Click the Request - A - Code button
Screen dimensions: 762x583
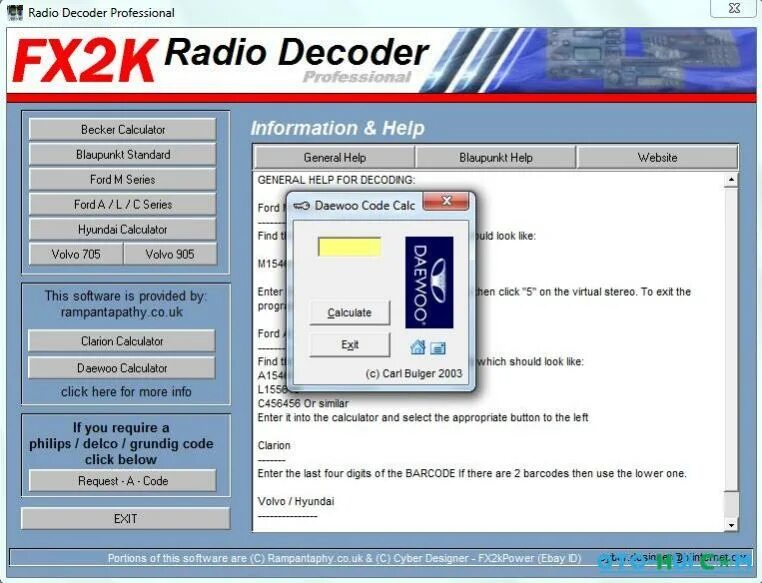(x=122, y=481)
